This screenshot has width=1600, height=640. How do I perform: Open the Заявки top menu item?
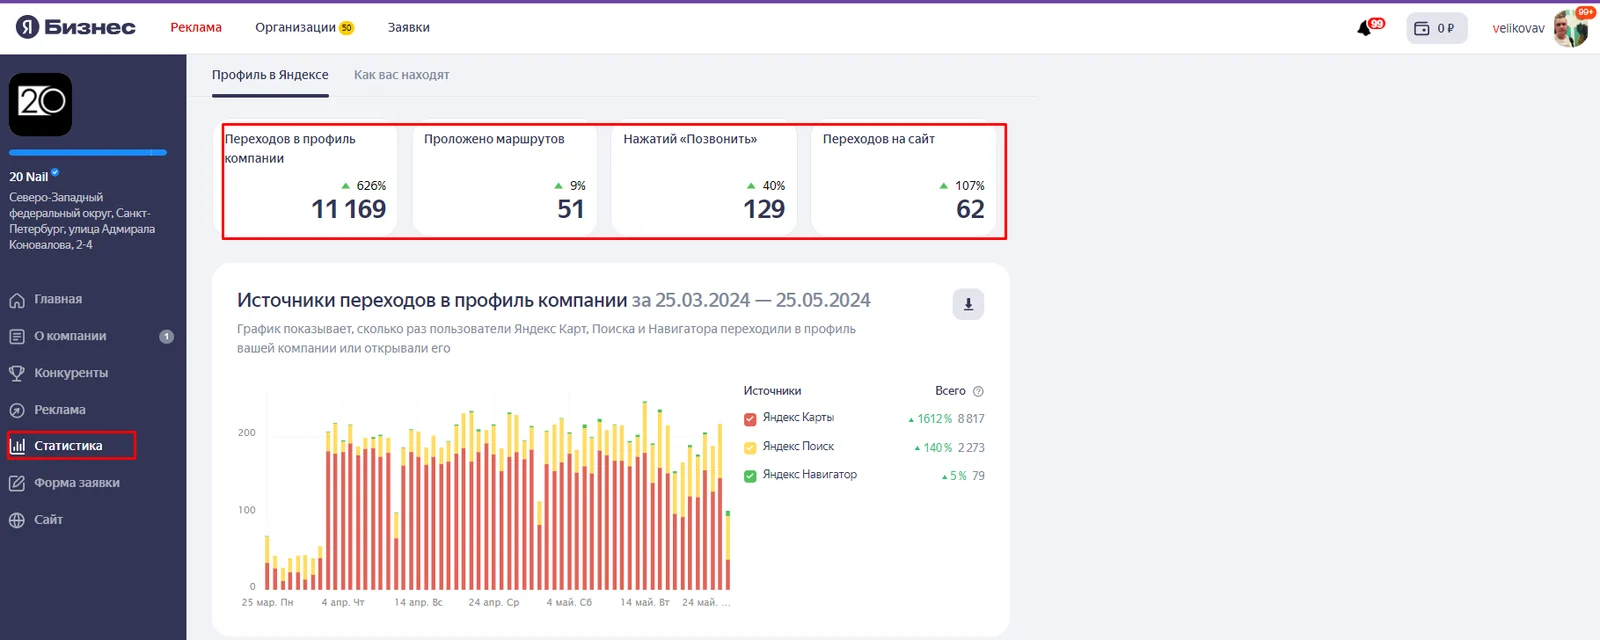[409, 28]
